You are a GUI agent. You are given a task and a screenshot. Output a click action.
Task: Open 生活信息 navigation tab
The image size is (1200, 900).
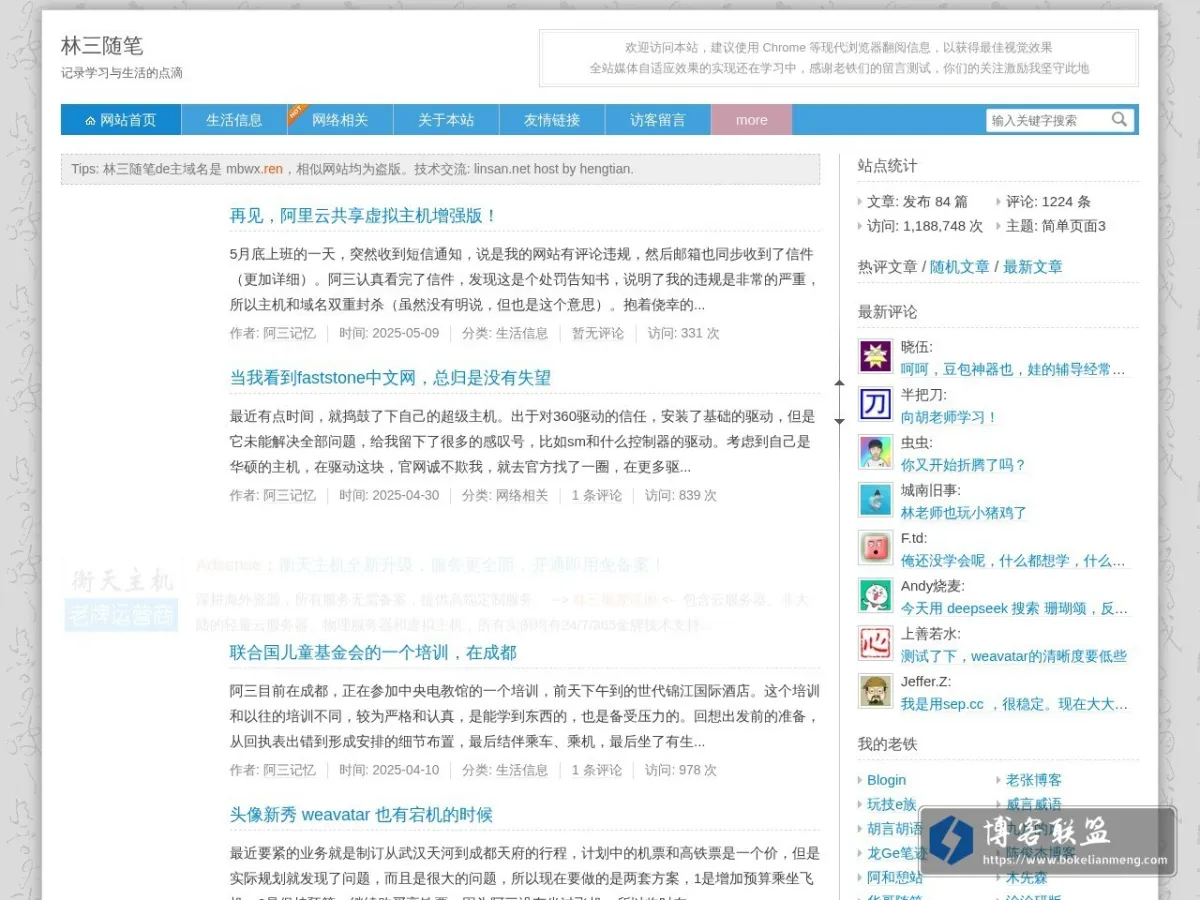(234, 120)
